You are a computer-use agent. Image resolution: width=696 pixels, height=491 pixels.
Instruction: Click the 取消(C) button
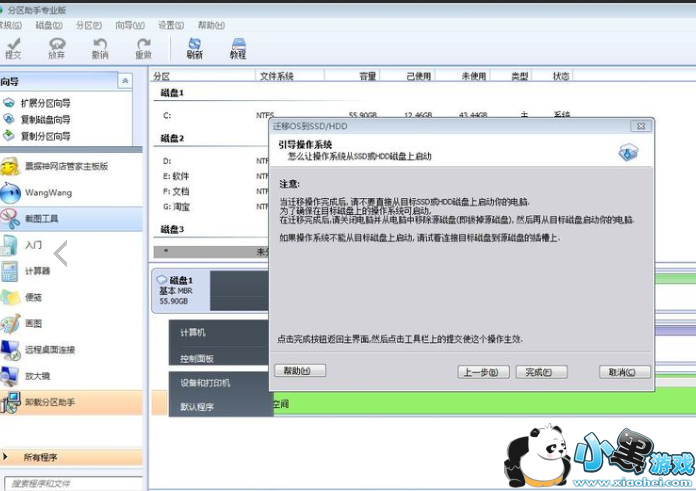[x=625, y=372]
